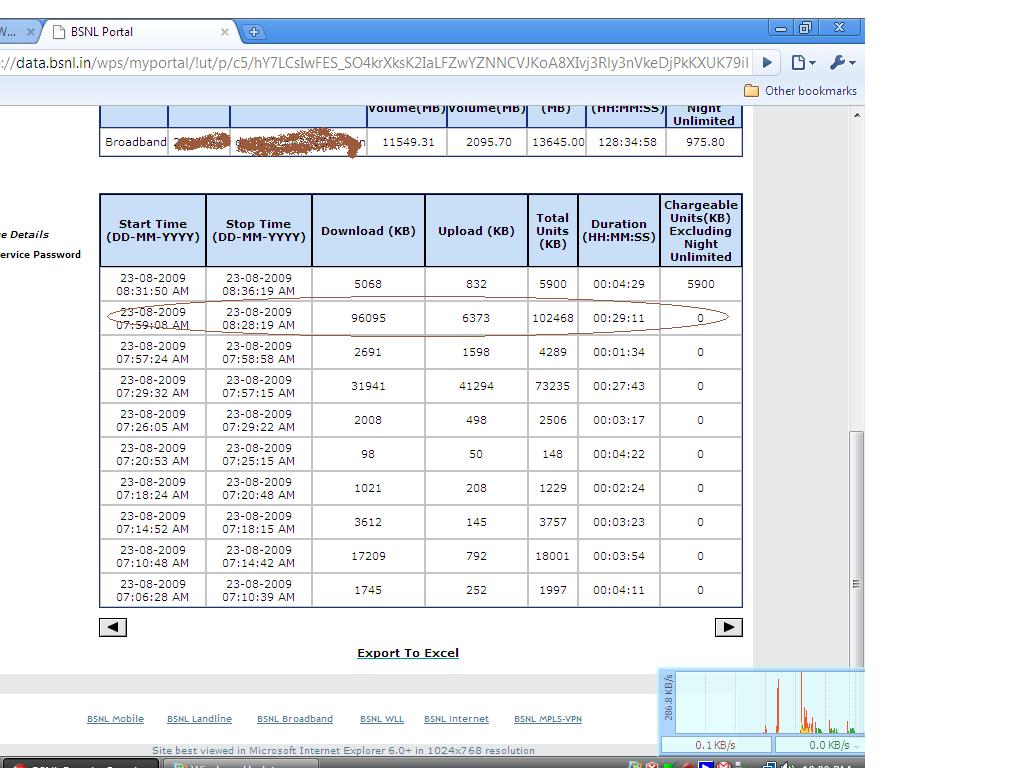Image resolution: width=1024 pixels, height=768 pixels.
Task: Click the Upload (KB) column header
Action: 476,231
